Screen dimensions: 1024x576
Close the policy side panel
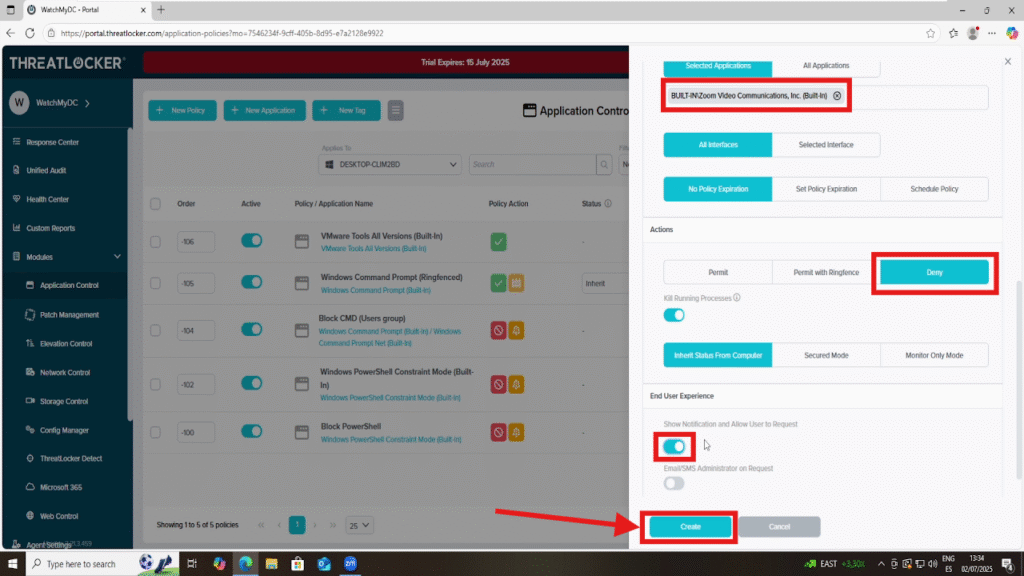pos(1008,61)
